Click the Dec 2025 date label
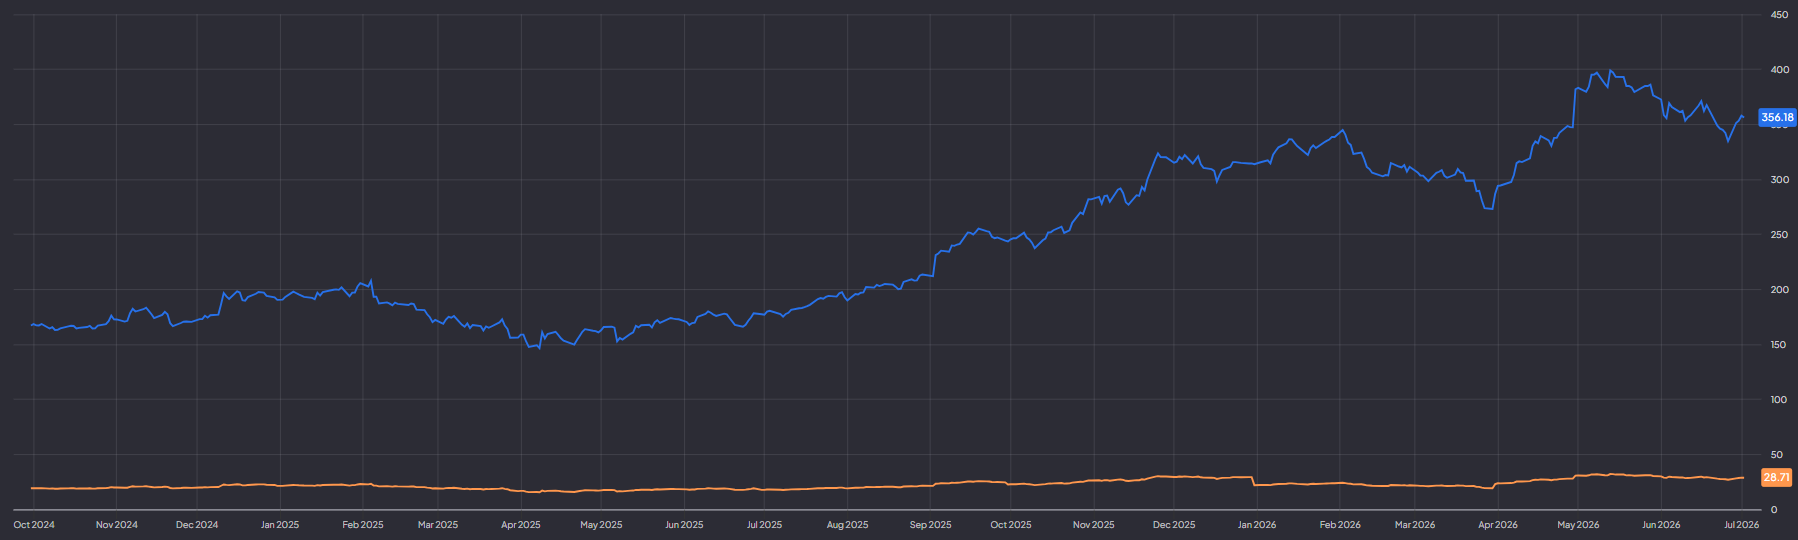Screen dimensions: 1798x540 [x=1174, y=525]
